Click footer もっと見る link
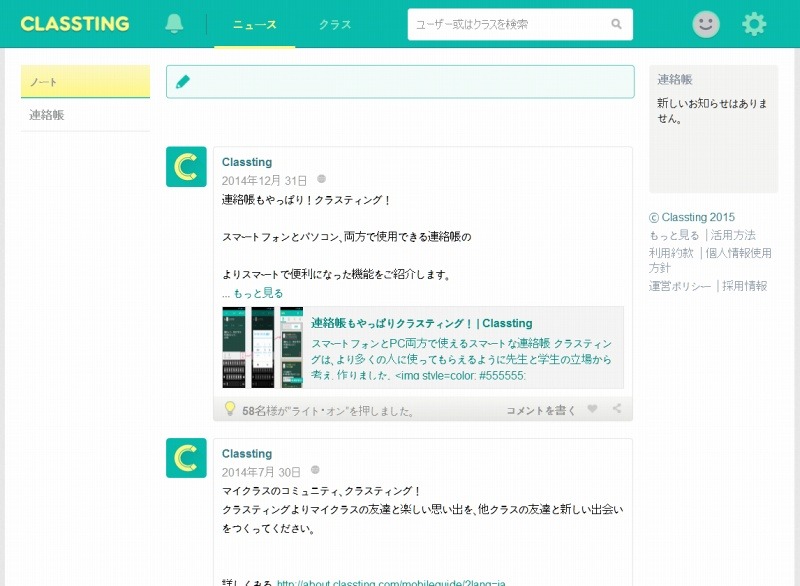 click(x=674, y=235)
